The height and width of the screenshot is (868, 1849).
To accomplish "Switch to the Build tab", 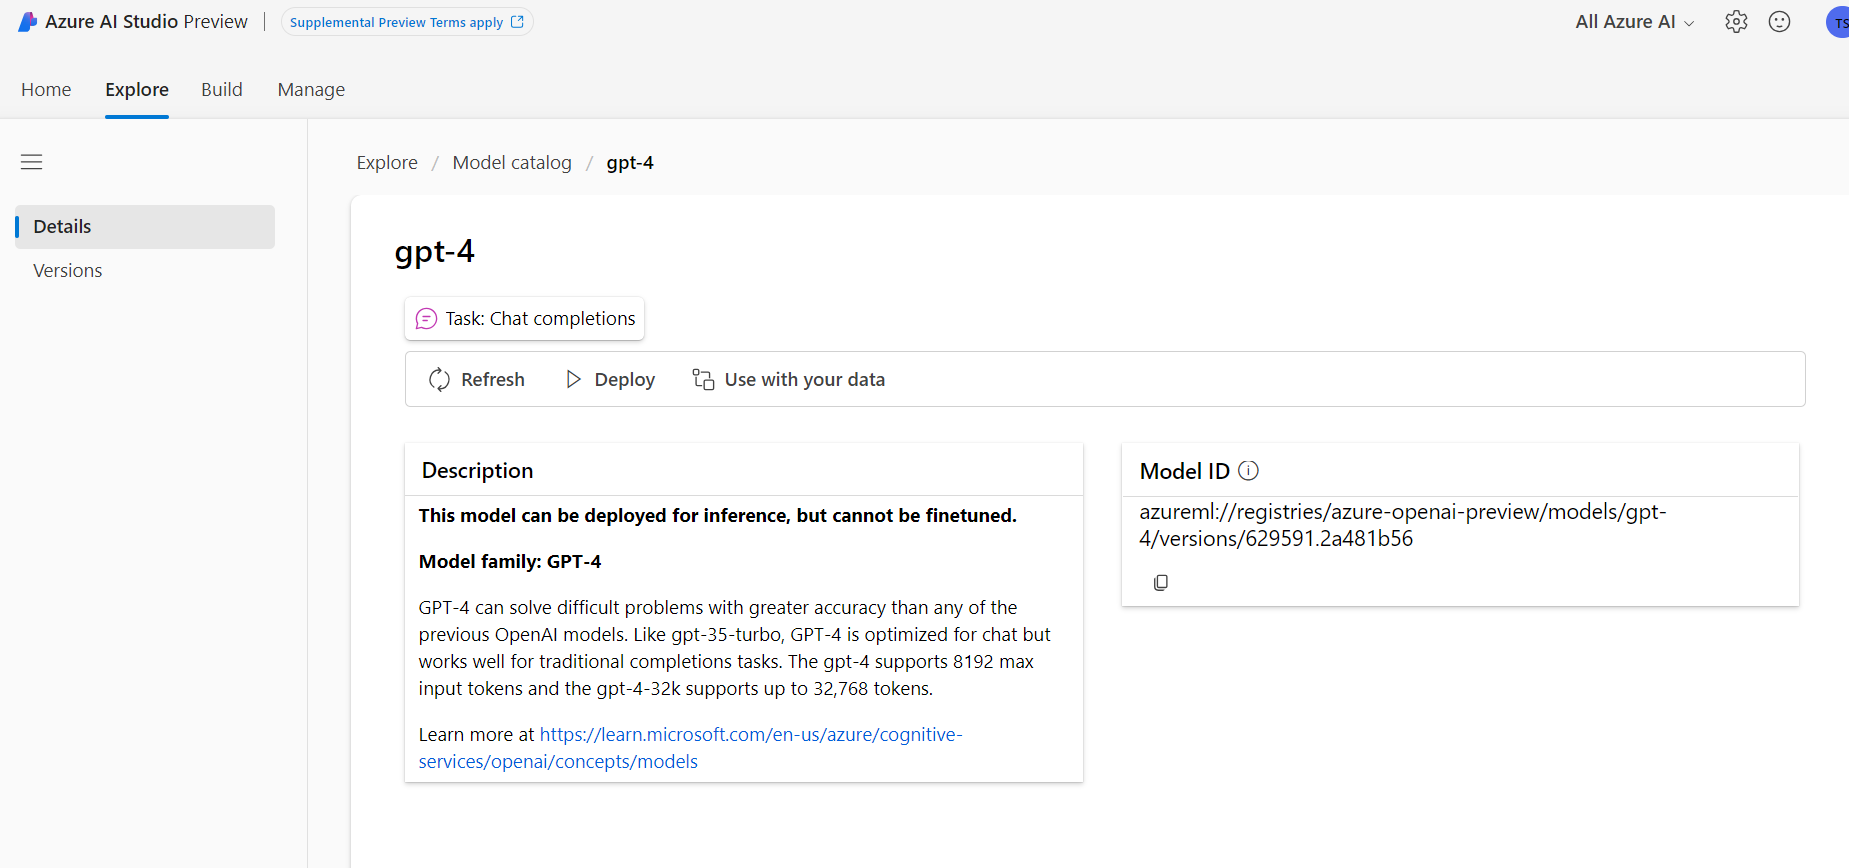I will pos(222,90).
